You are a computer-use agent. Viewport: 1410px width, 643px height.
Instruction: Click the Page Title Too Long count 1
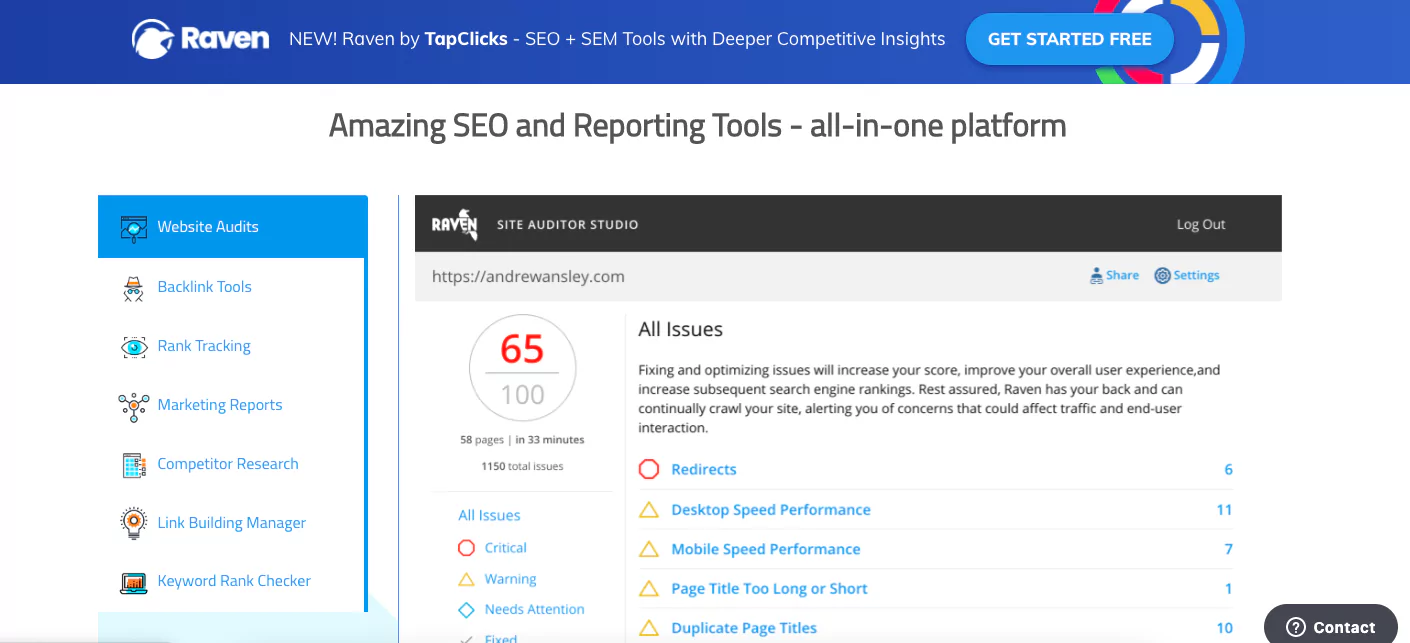coord(1229,589)
